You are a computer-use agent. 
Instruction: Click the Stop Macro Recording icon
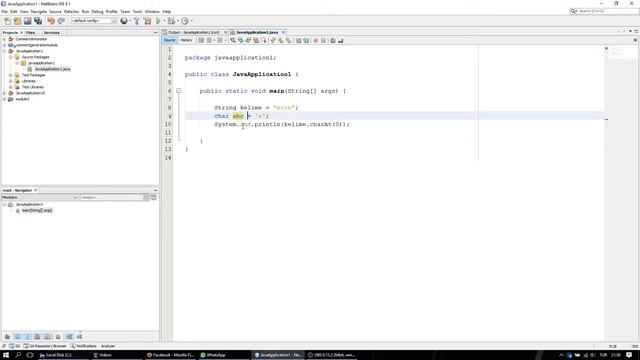click(323, 40)
